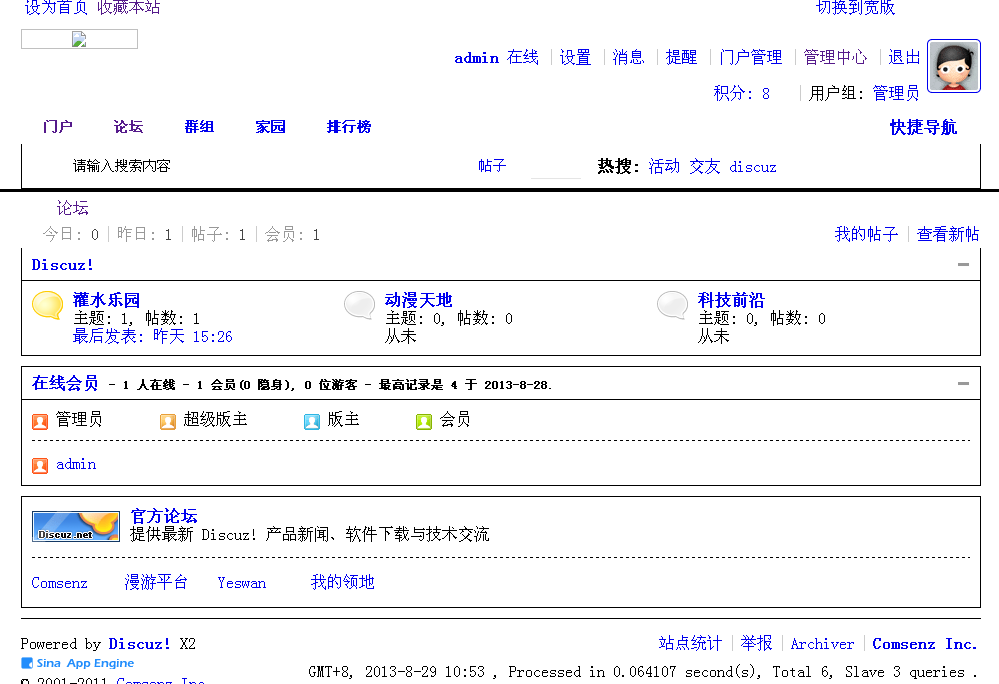Click 退出 to log out
This screenshot has height=684, width=999.
(x=903, y=57)
